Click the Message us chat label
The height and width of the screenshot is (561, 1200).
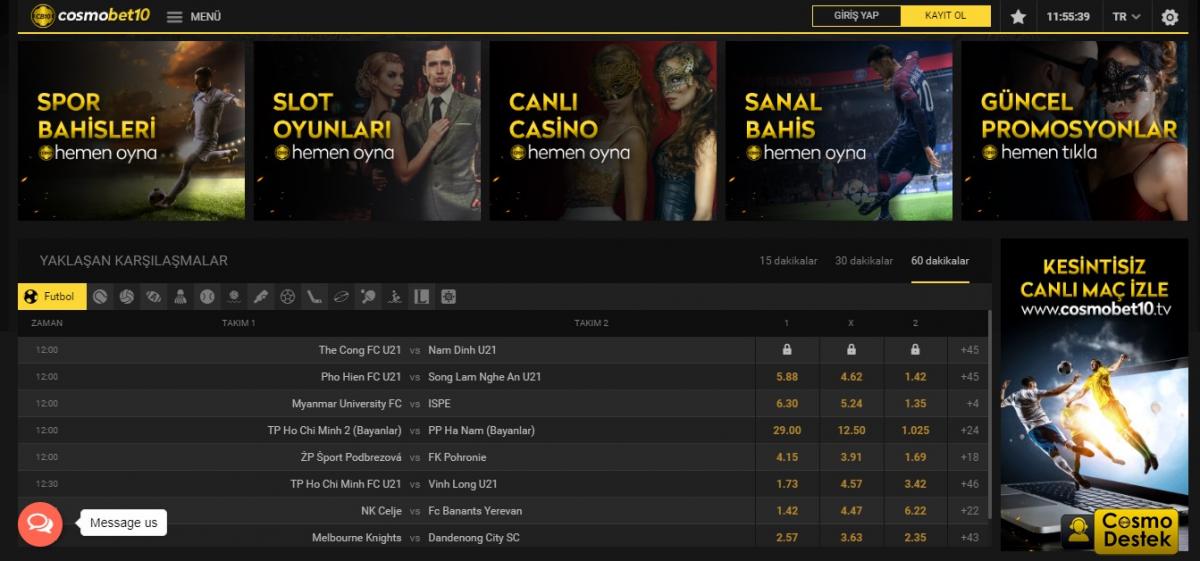click(123, 523)
